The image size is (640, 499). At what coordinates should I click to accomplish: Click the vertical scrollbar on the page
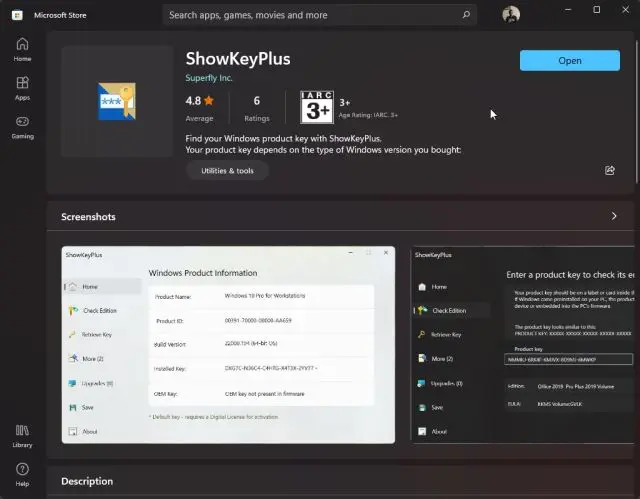[637, 112]
